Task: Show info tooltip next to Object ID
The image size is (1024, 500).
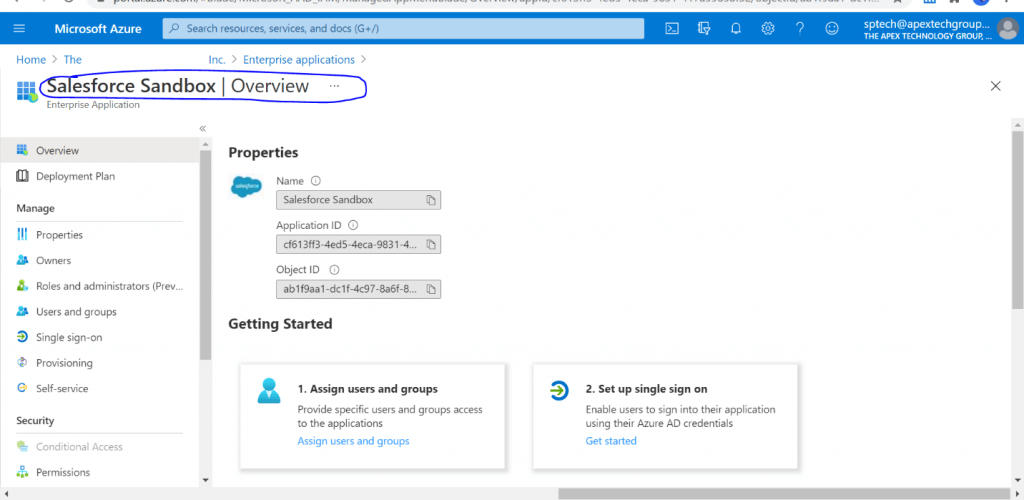Action: (x=334, y=270)
